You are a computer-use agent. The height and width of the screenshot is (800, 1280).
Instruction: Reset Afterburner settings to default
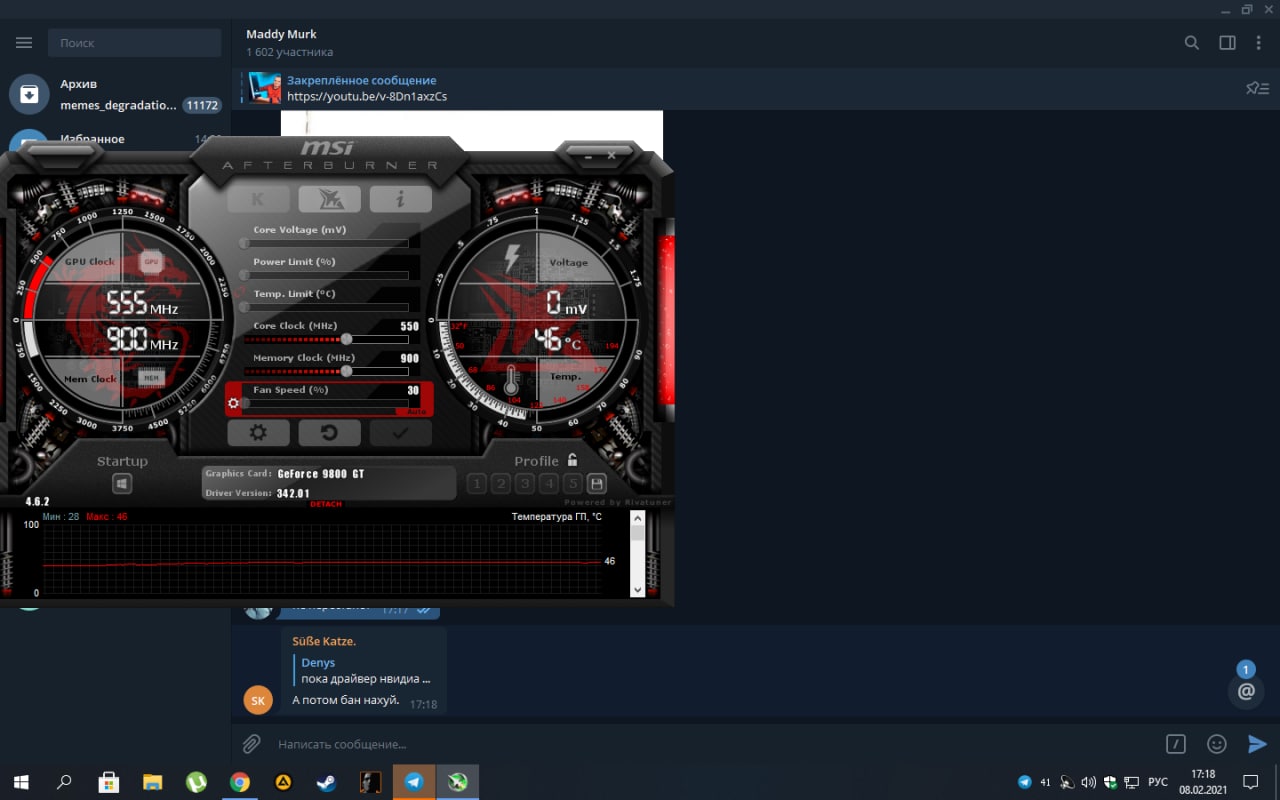[329, 433]
